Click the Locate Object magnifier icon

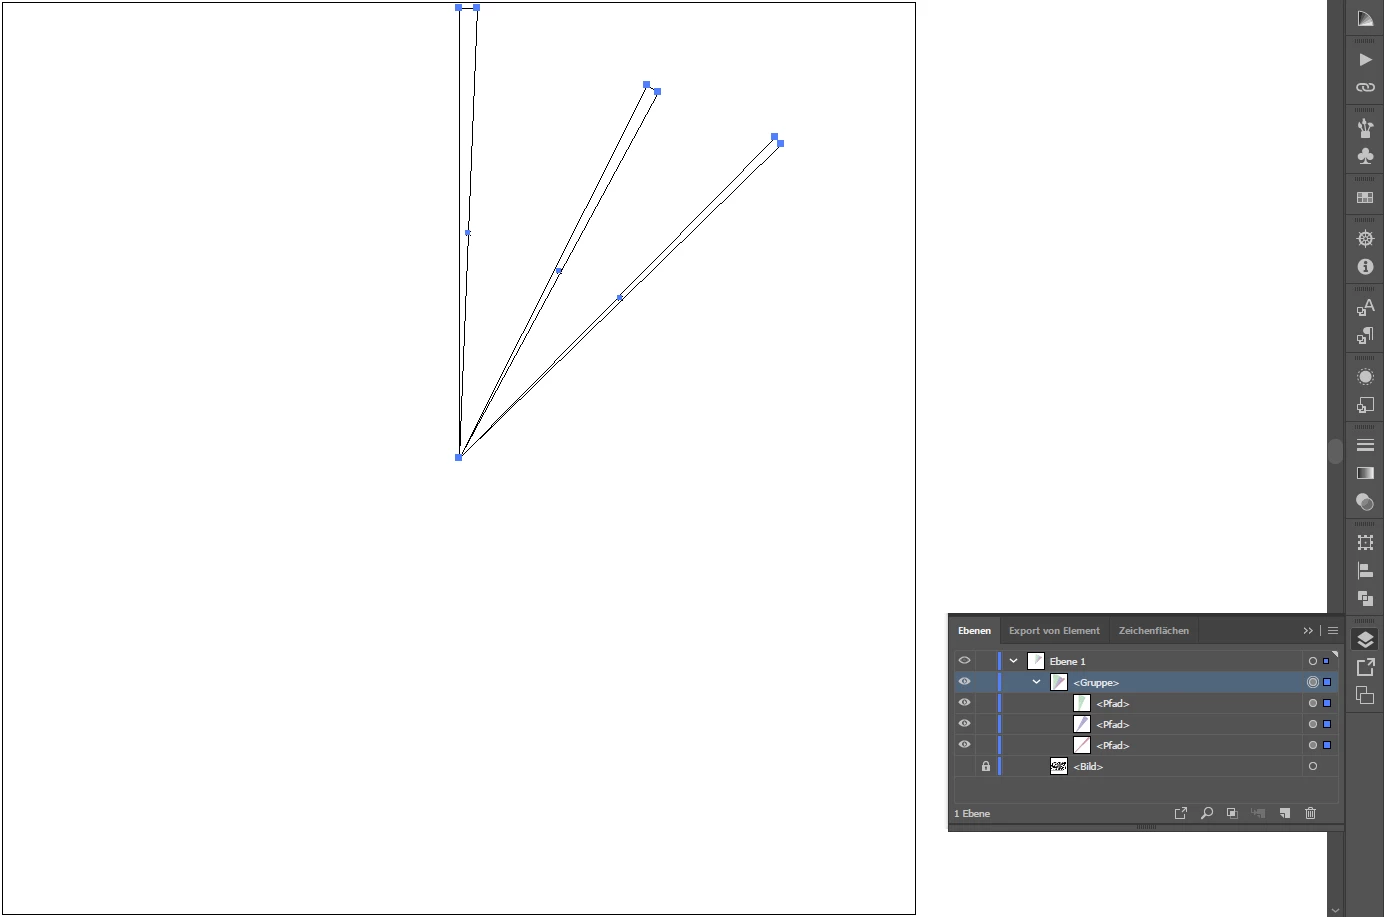click(x=1207, y=813)
